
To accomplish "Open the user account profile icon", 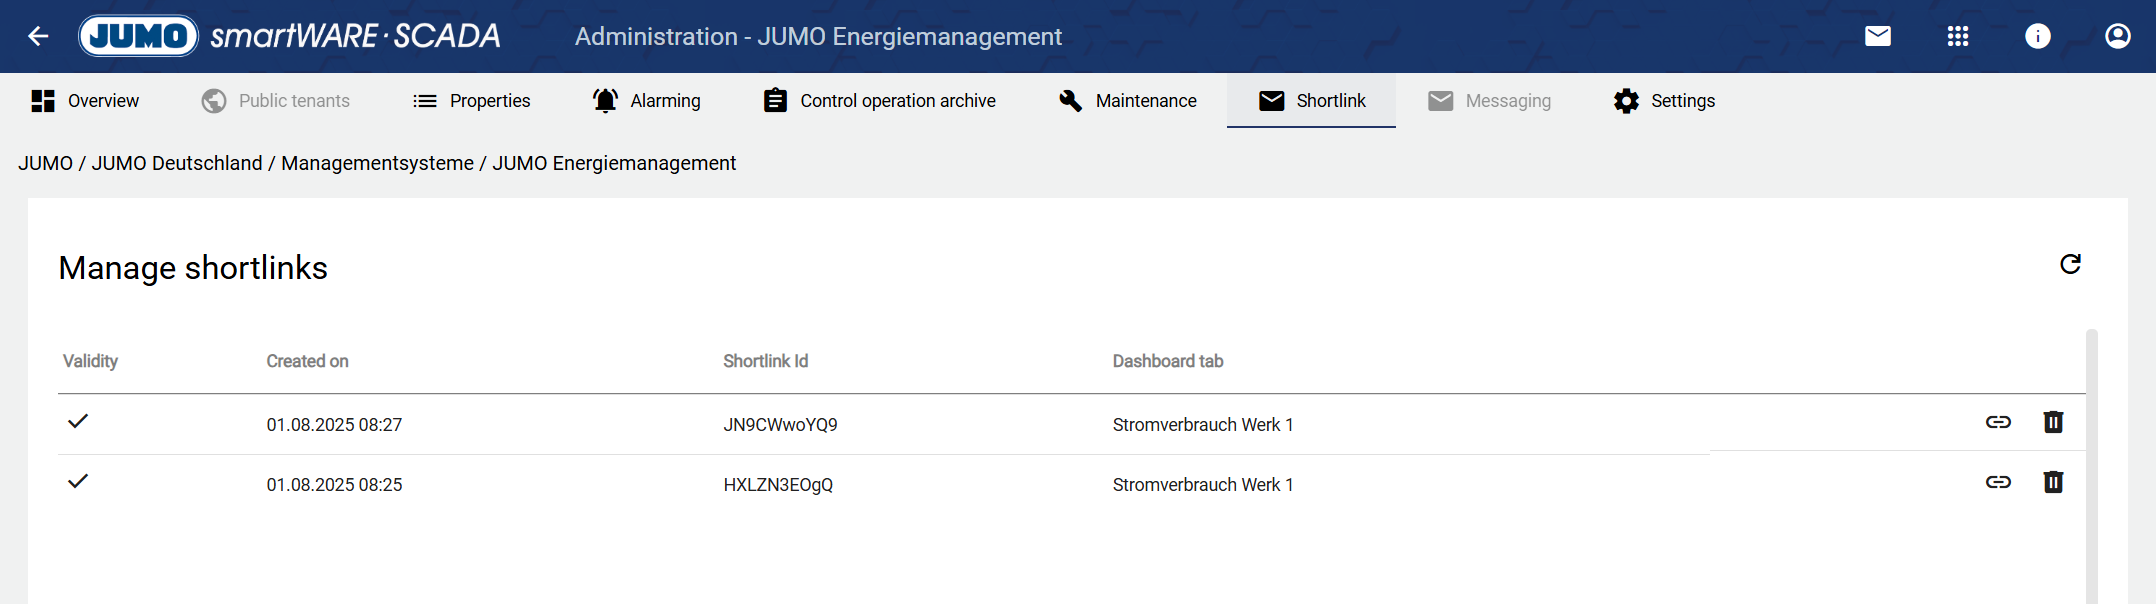I will (x=2117, y=37).
